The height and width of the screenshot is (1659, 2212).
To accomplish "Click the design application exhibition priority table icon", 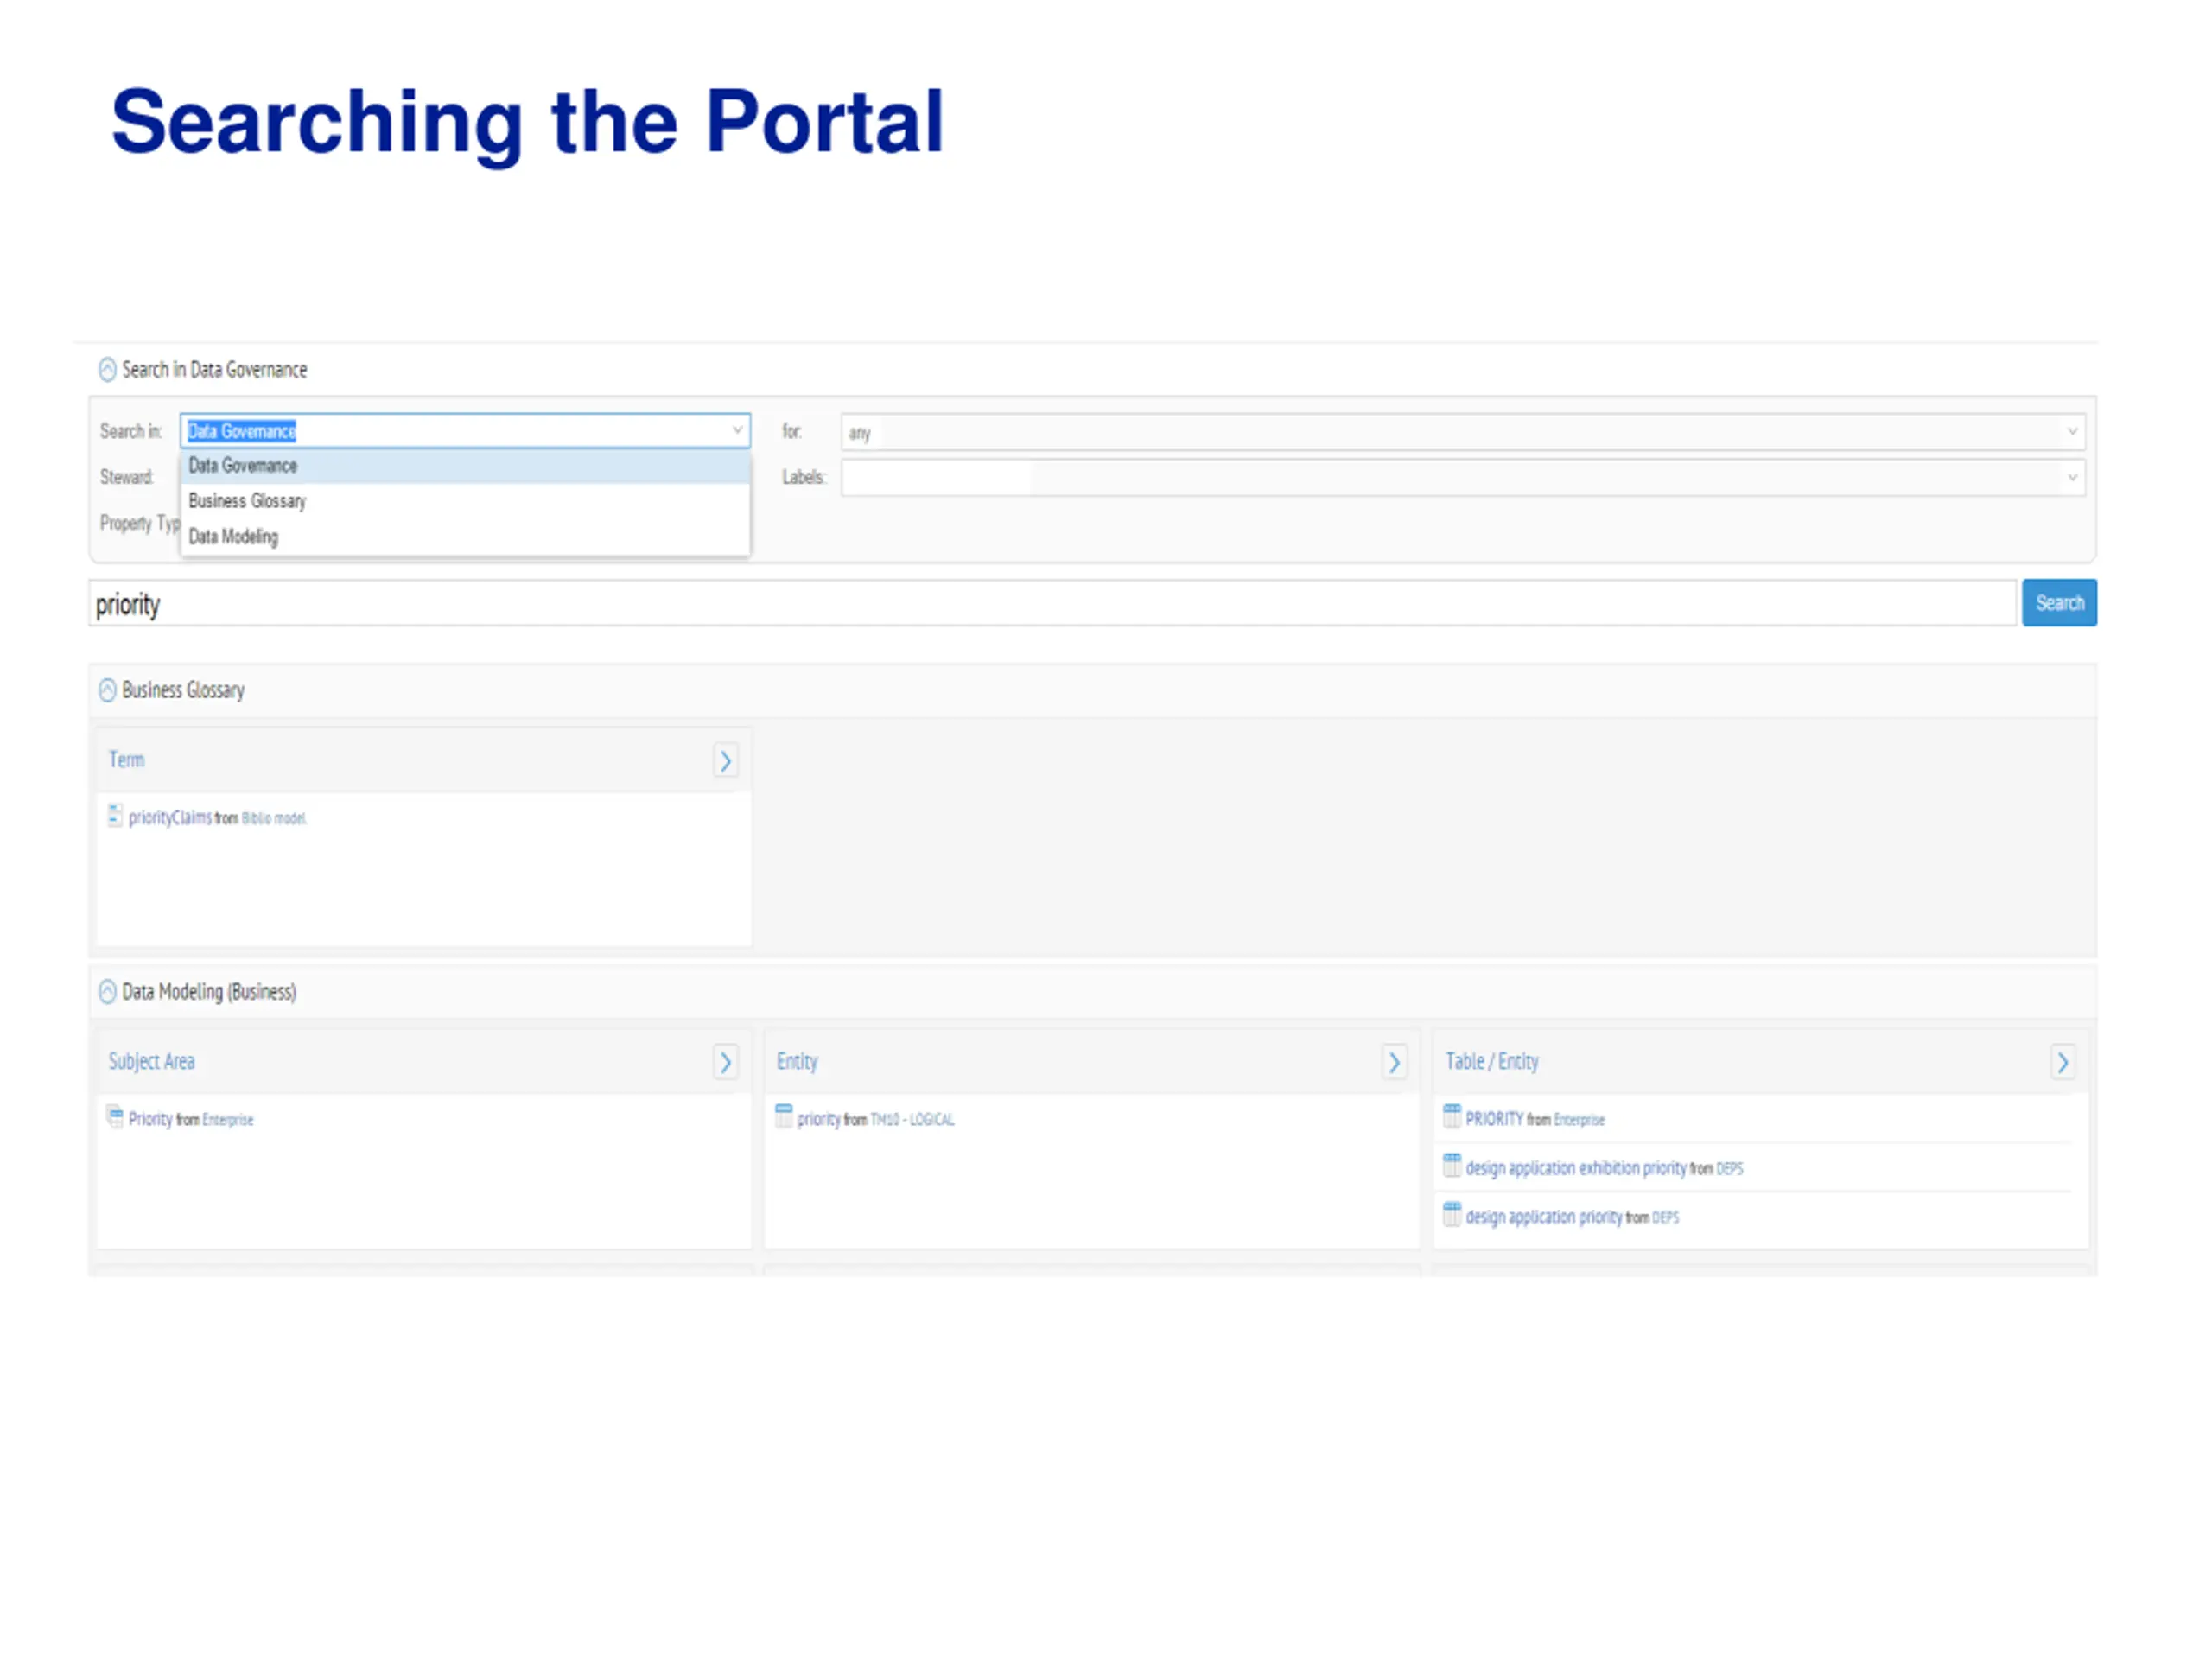I will [1452, 1165].
